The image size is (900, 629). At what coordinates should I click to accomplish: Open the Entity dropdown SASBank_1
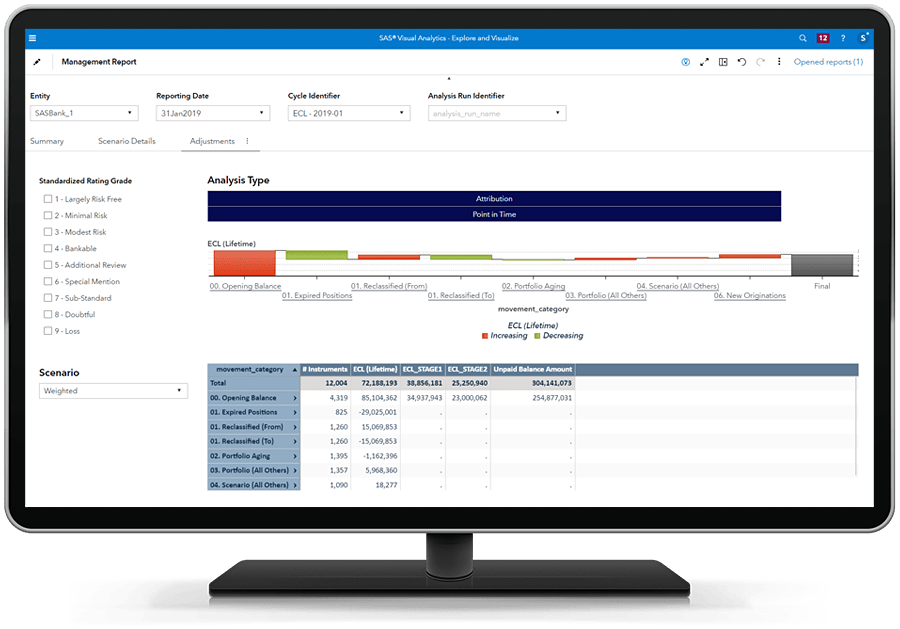(x=84, y=113)
